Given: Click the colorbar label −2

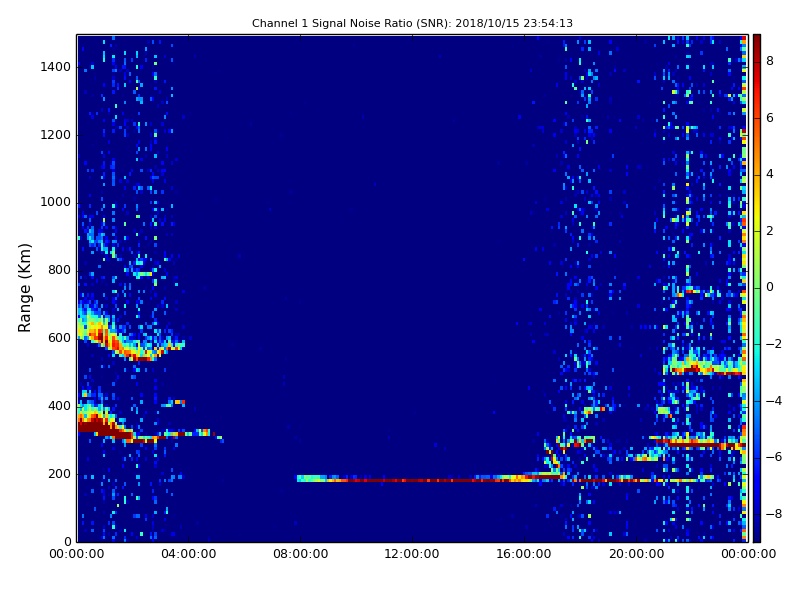Looking at the screenshot, I should 774,344.
